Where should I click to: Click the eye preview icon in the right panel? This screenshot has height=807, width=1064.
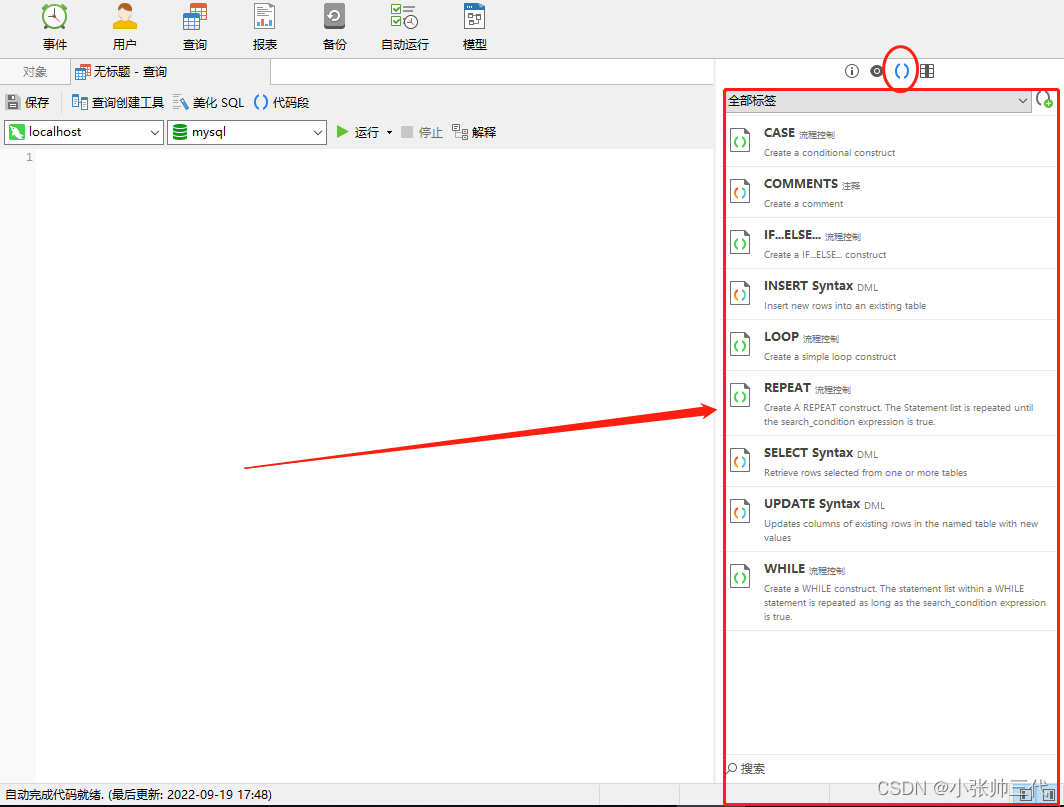click(876, 71)
